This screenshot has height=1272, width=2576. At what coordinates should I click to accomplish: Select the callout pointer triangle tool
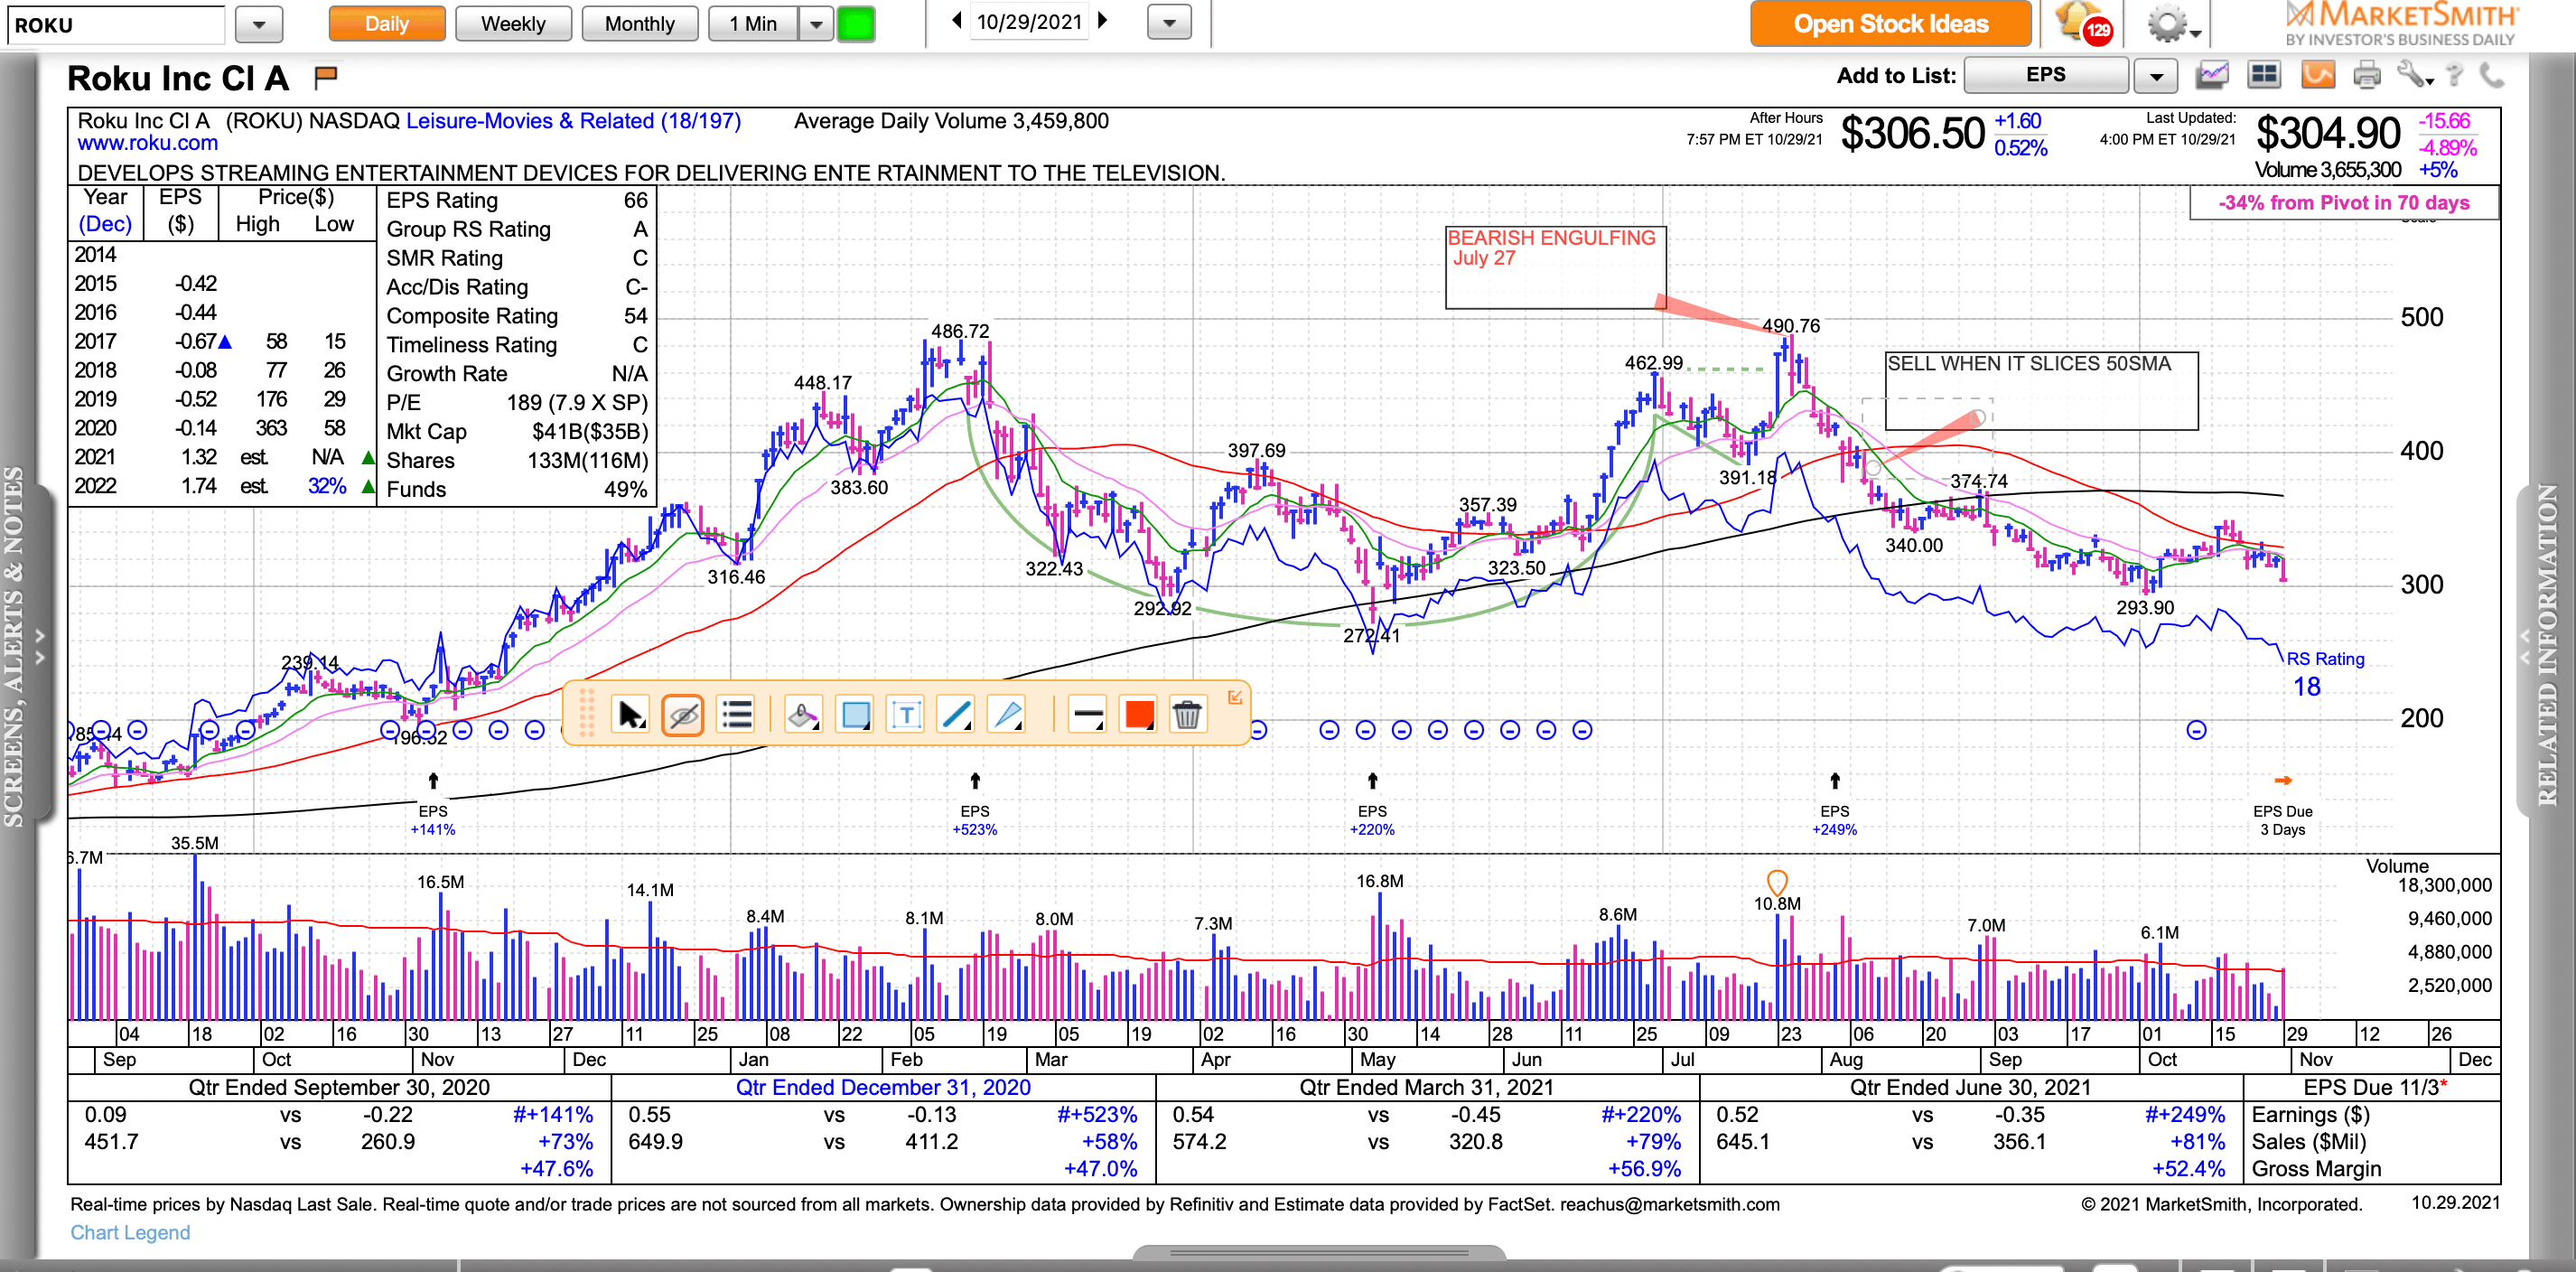coord(1008,715)
